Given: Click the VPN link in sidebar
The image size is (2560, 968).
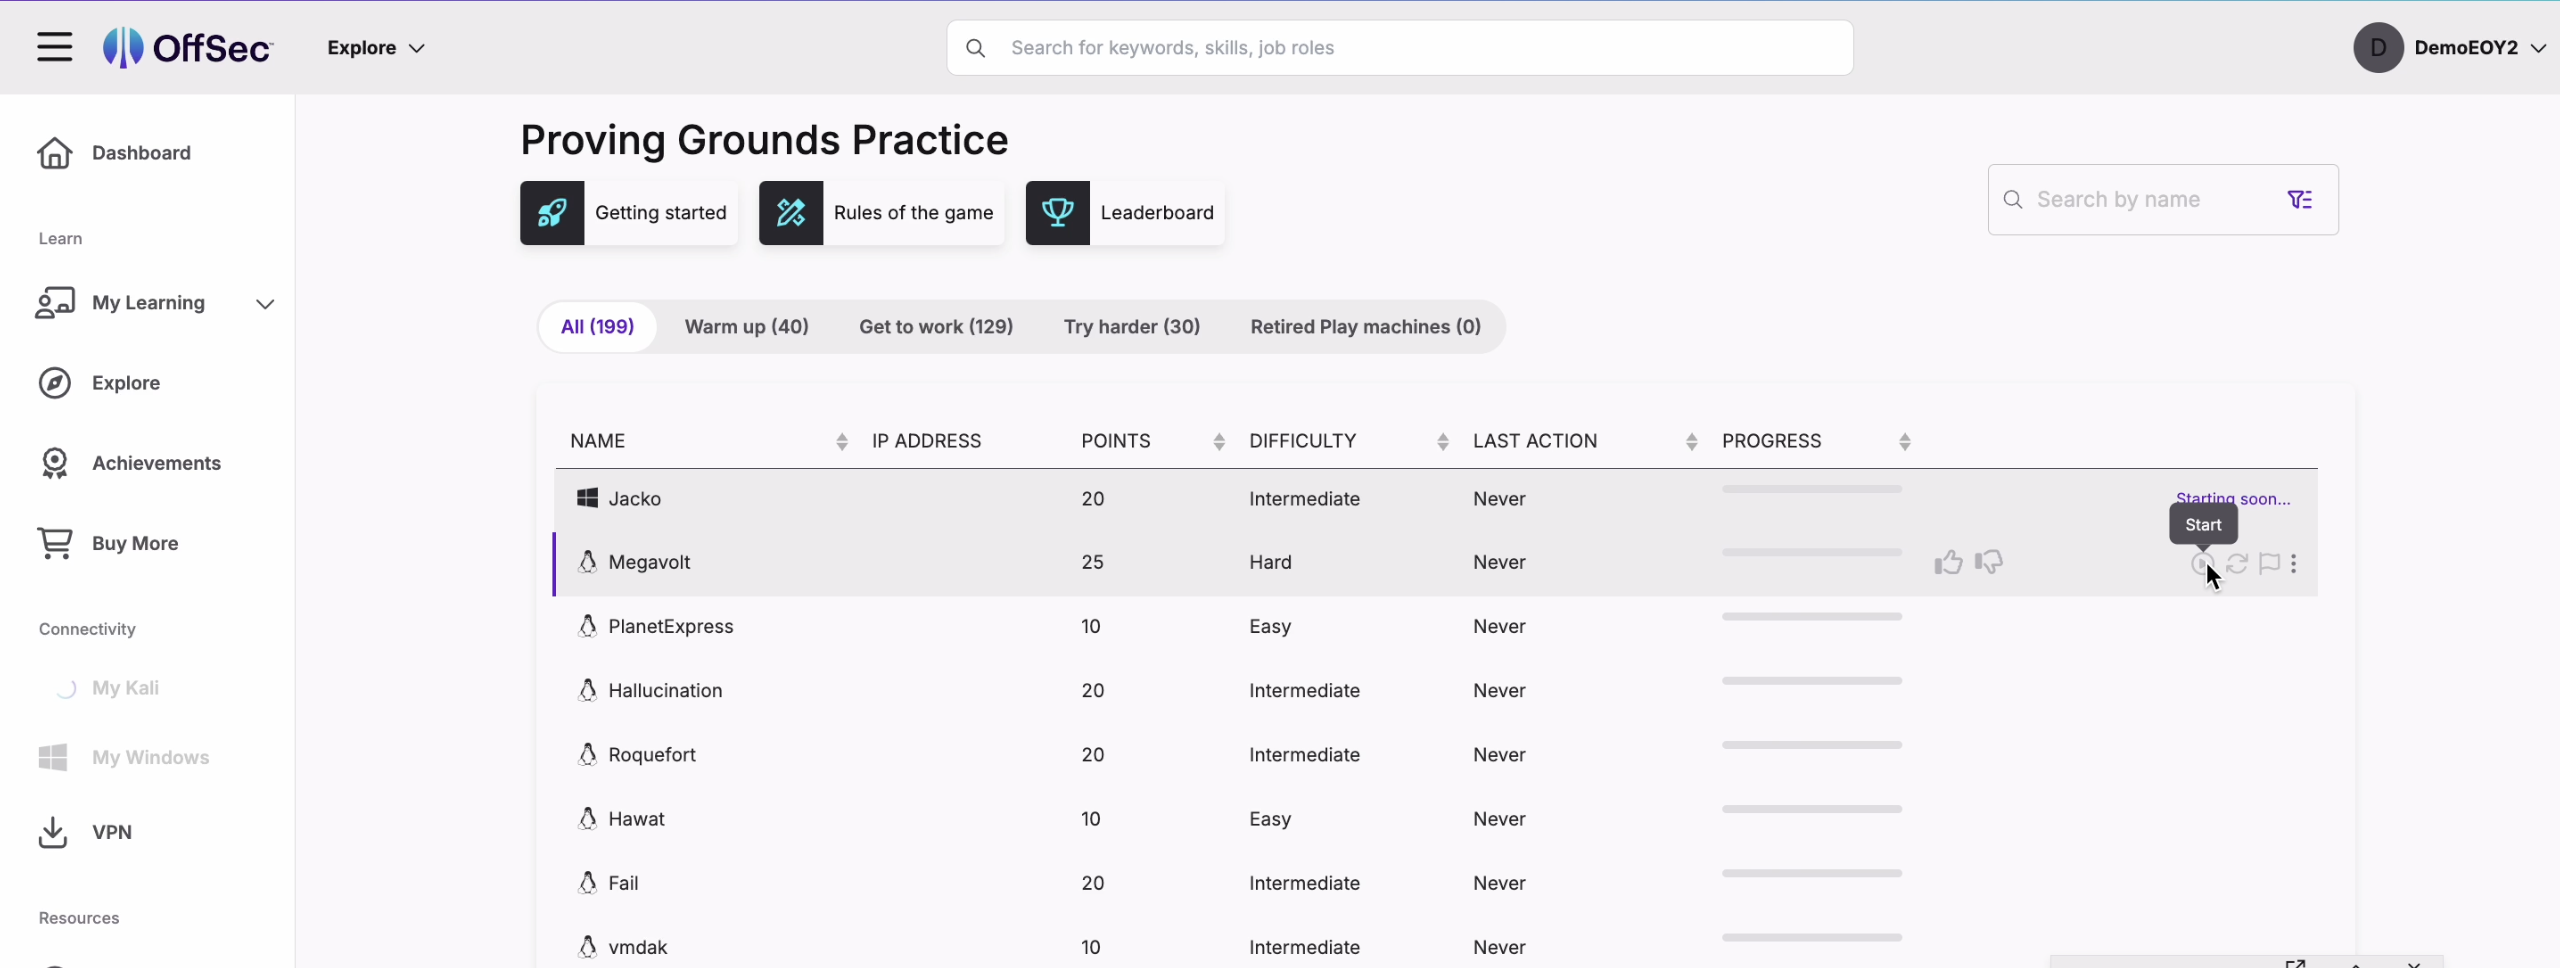Looking at the screenshot, I should [x=112, y=832].
